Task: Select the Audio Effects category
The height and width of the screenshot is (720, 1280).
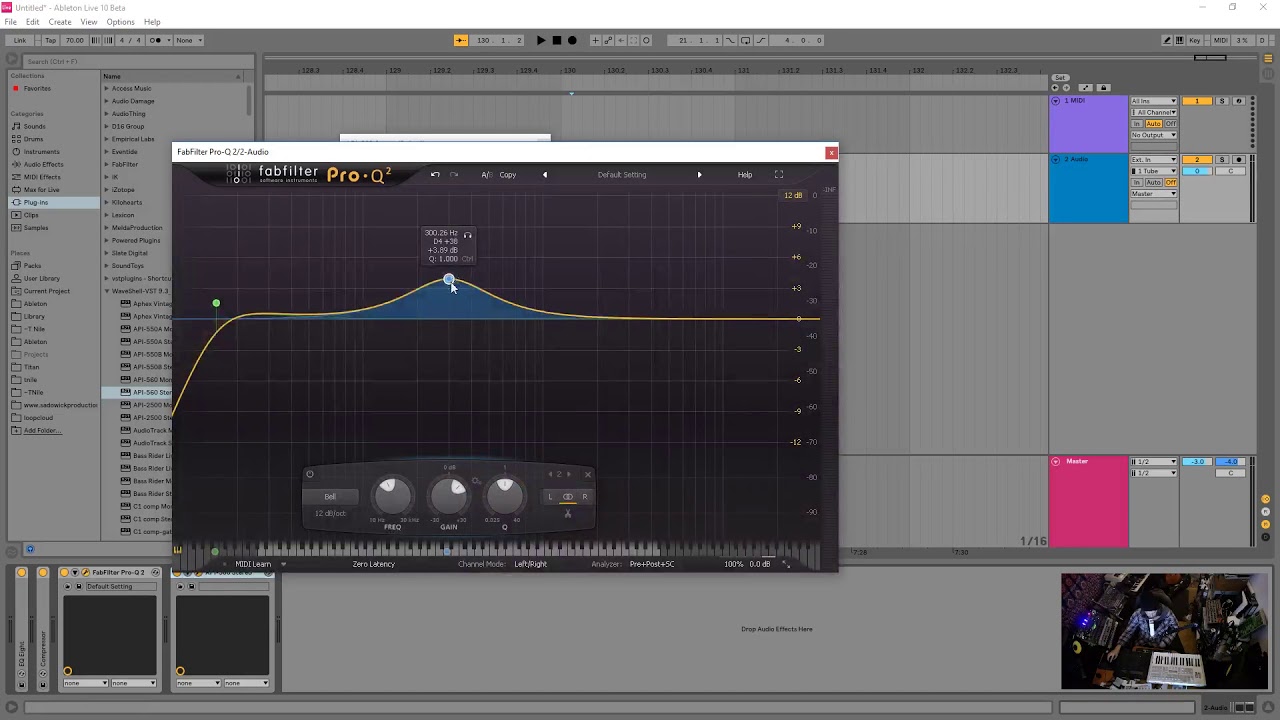Action: (x=43, y=164)
